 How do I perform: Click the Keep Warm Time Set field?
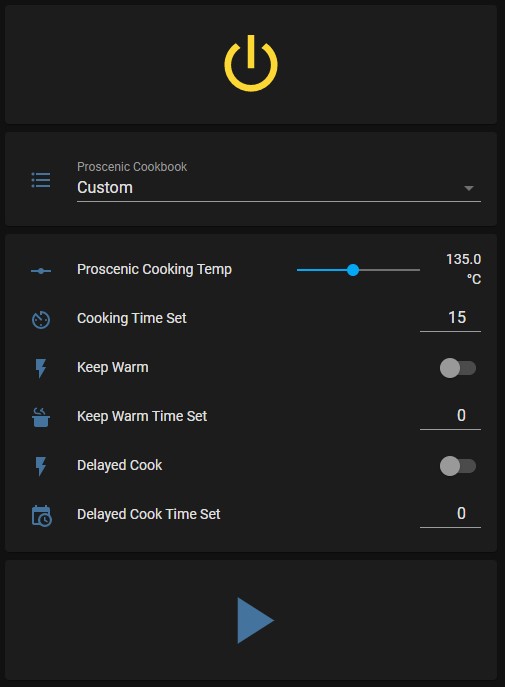[x=450, y=415]
